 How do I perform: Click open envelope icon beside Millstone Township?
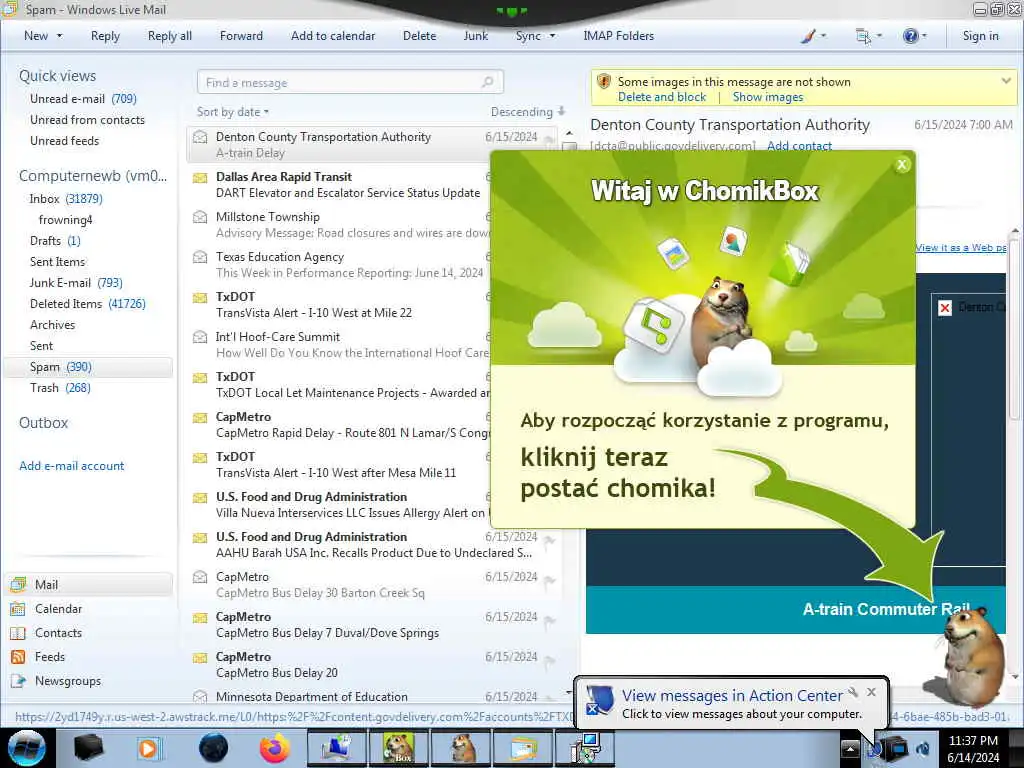(x=200, y=217)
